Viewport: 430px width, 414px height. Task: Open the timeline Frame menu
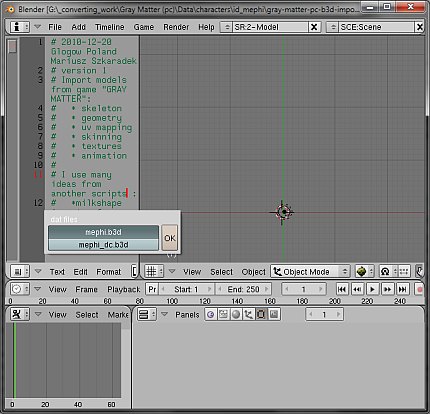pyautogui.click(x=86, y=289)
